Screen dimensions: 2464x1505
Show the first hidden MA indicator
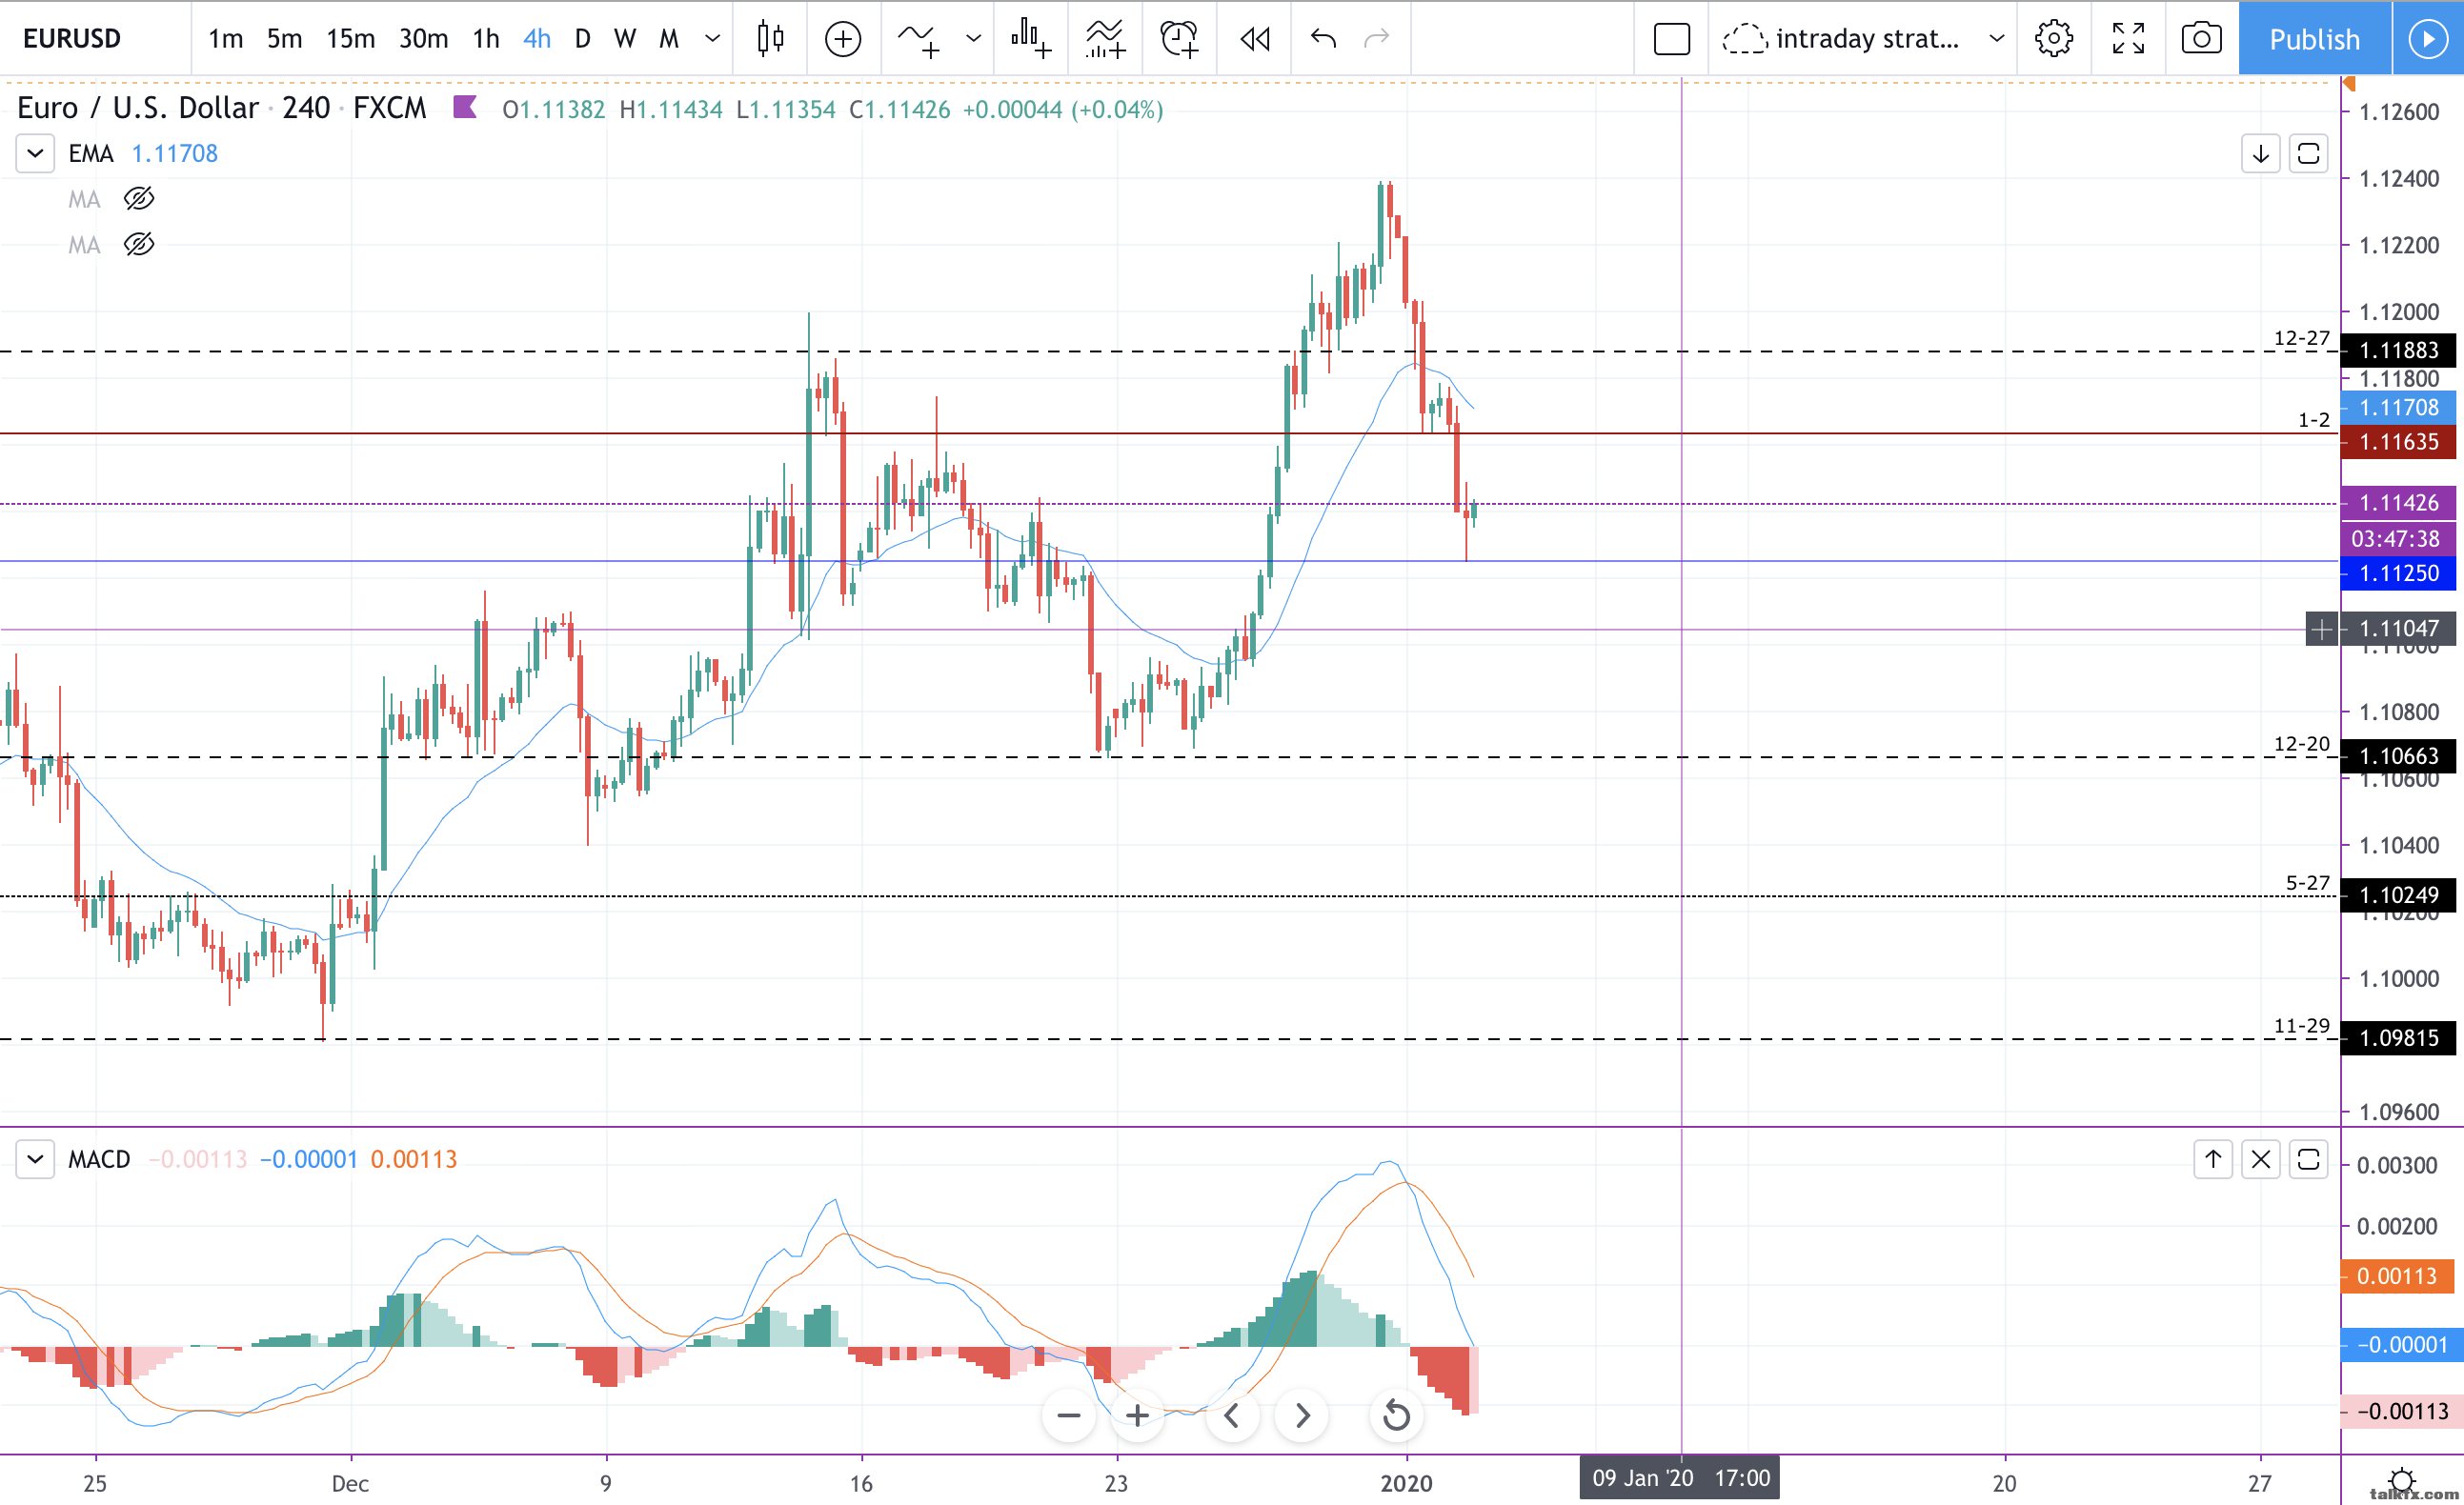[139, 199]
